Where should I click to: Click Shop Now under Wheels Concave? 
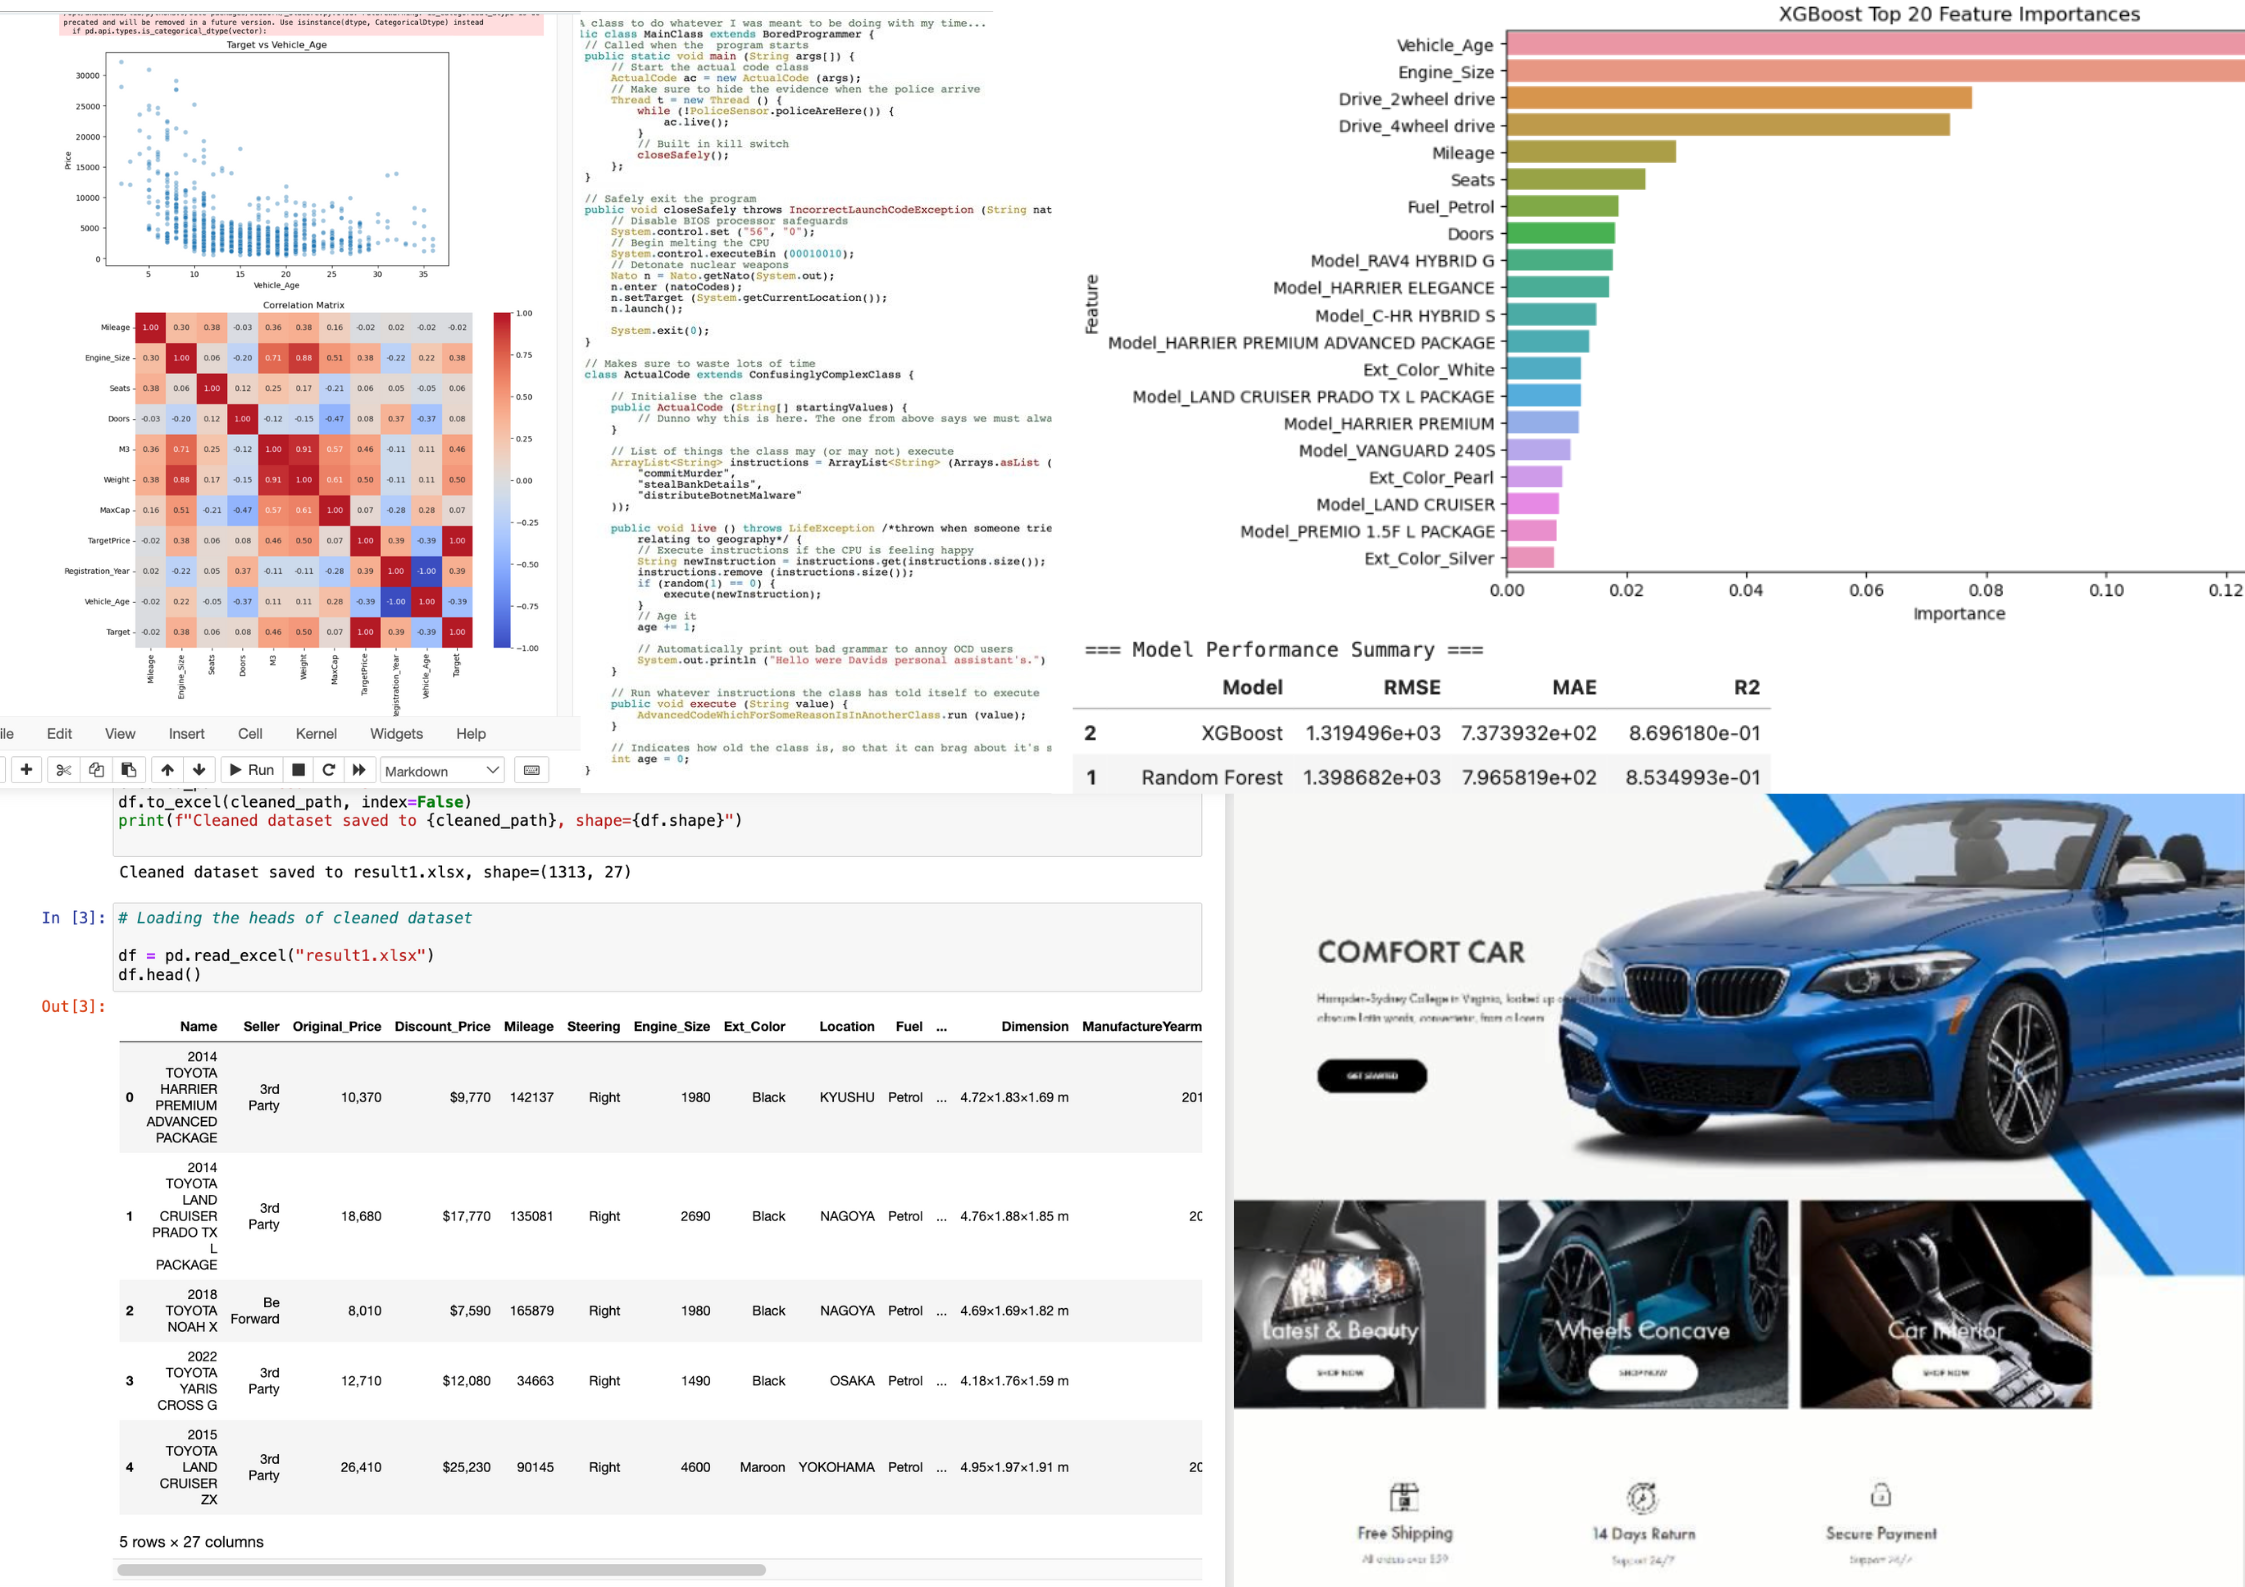[x=1642, y=1372]
